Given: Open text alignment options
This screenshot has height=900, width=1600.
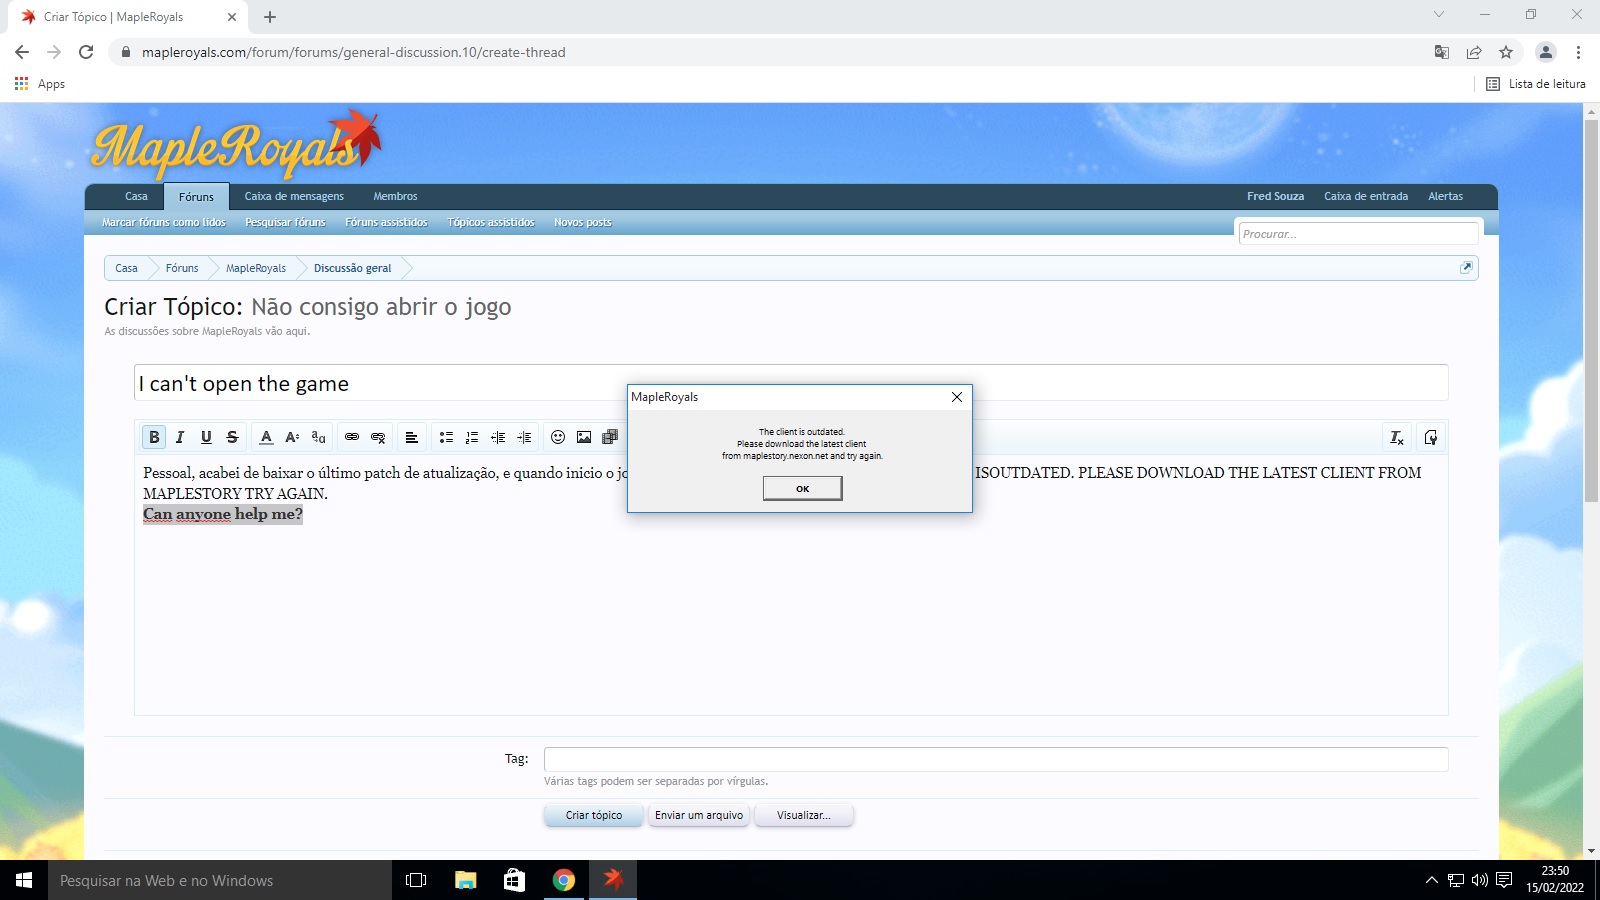Looking at the screenshot, I should [x=411, y=437].
